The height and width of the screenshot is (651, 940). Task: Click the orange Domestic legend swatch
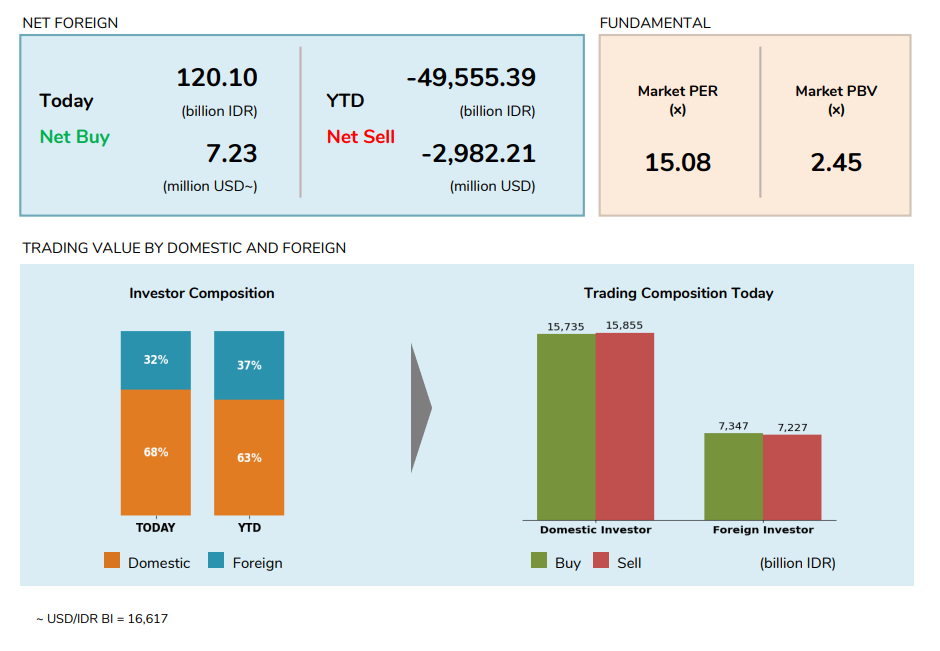pyautogui.click(x=112, y=561)
